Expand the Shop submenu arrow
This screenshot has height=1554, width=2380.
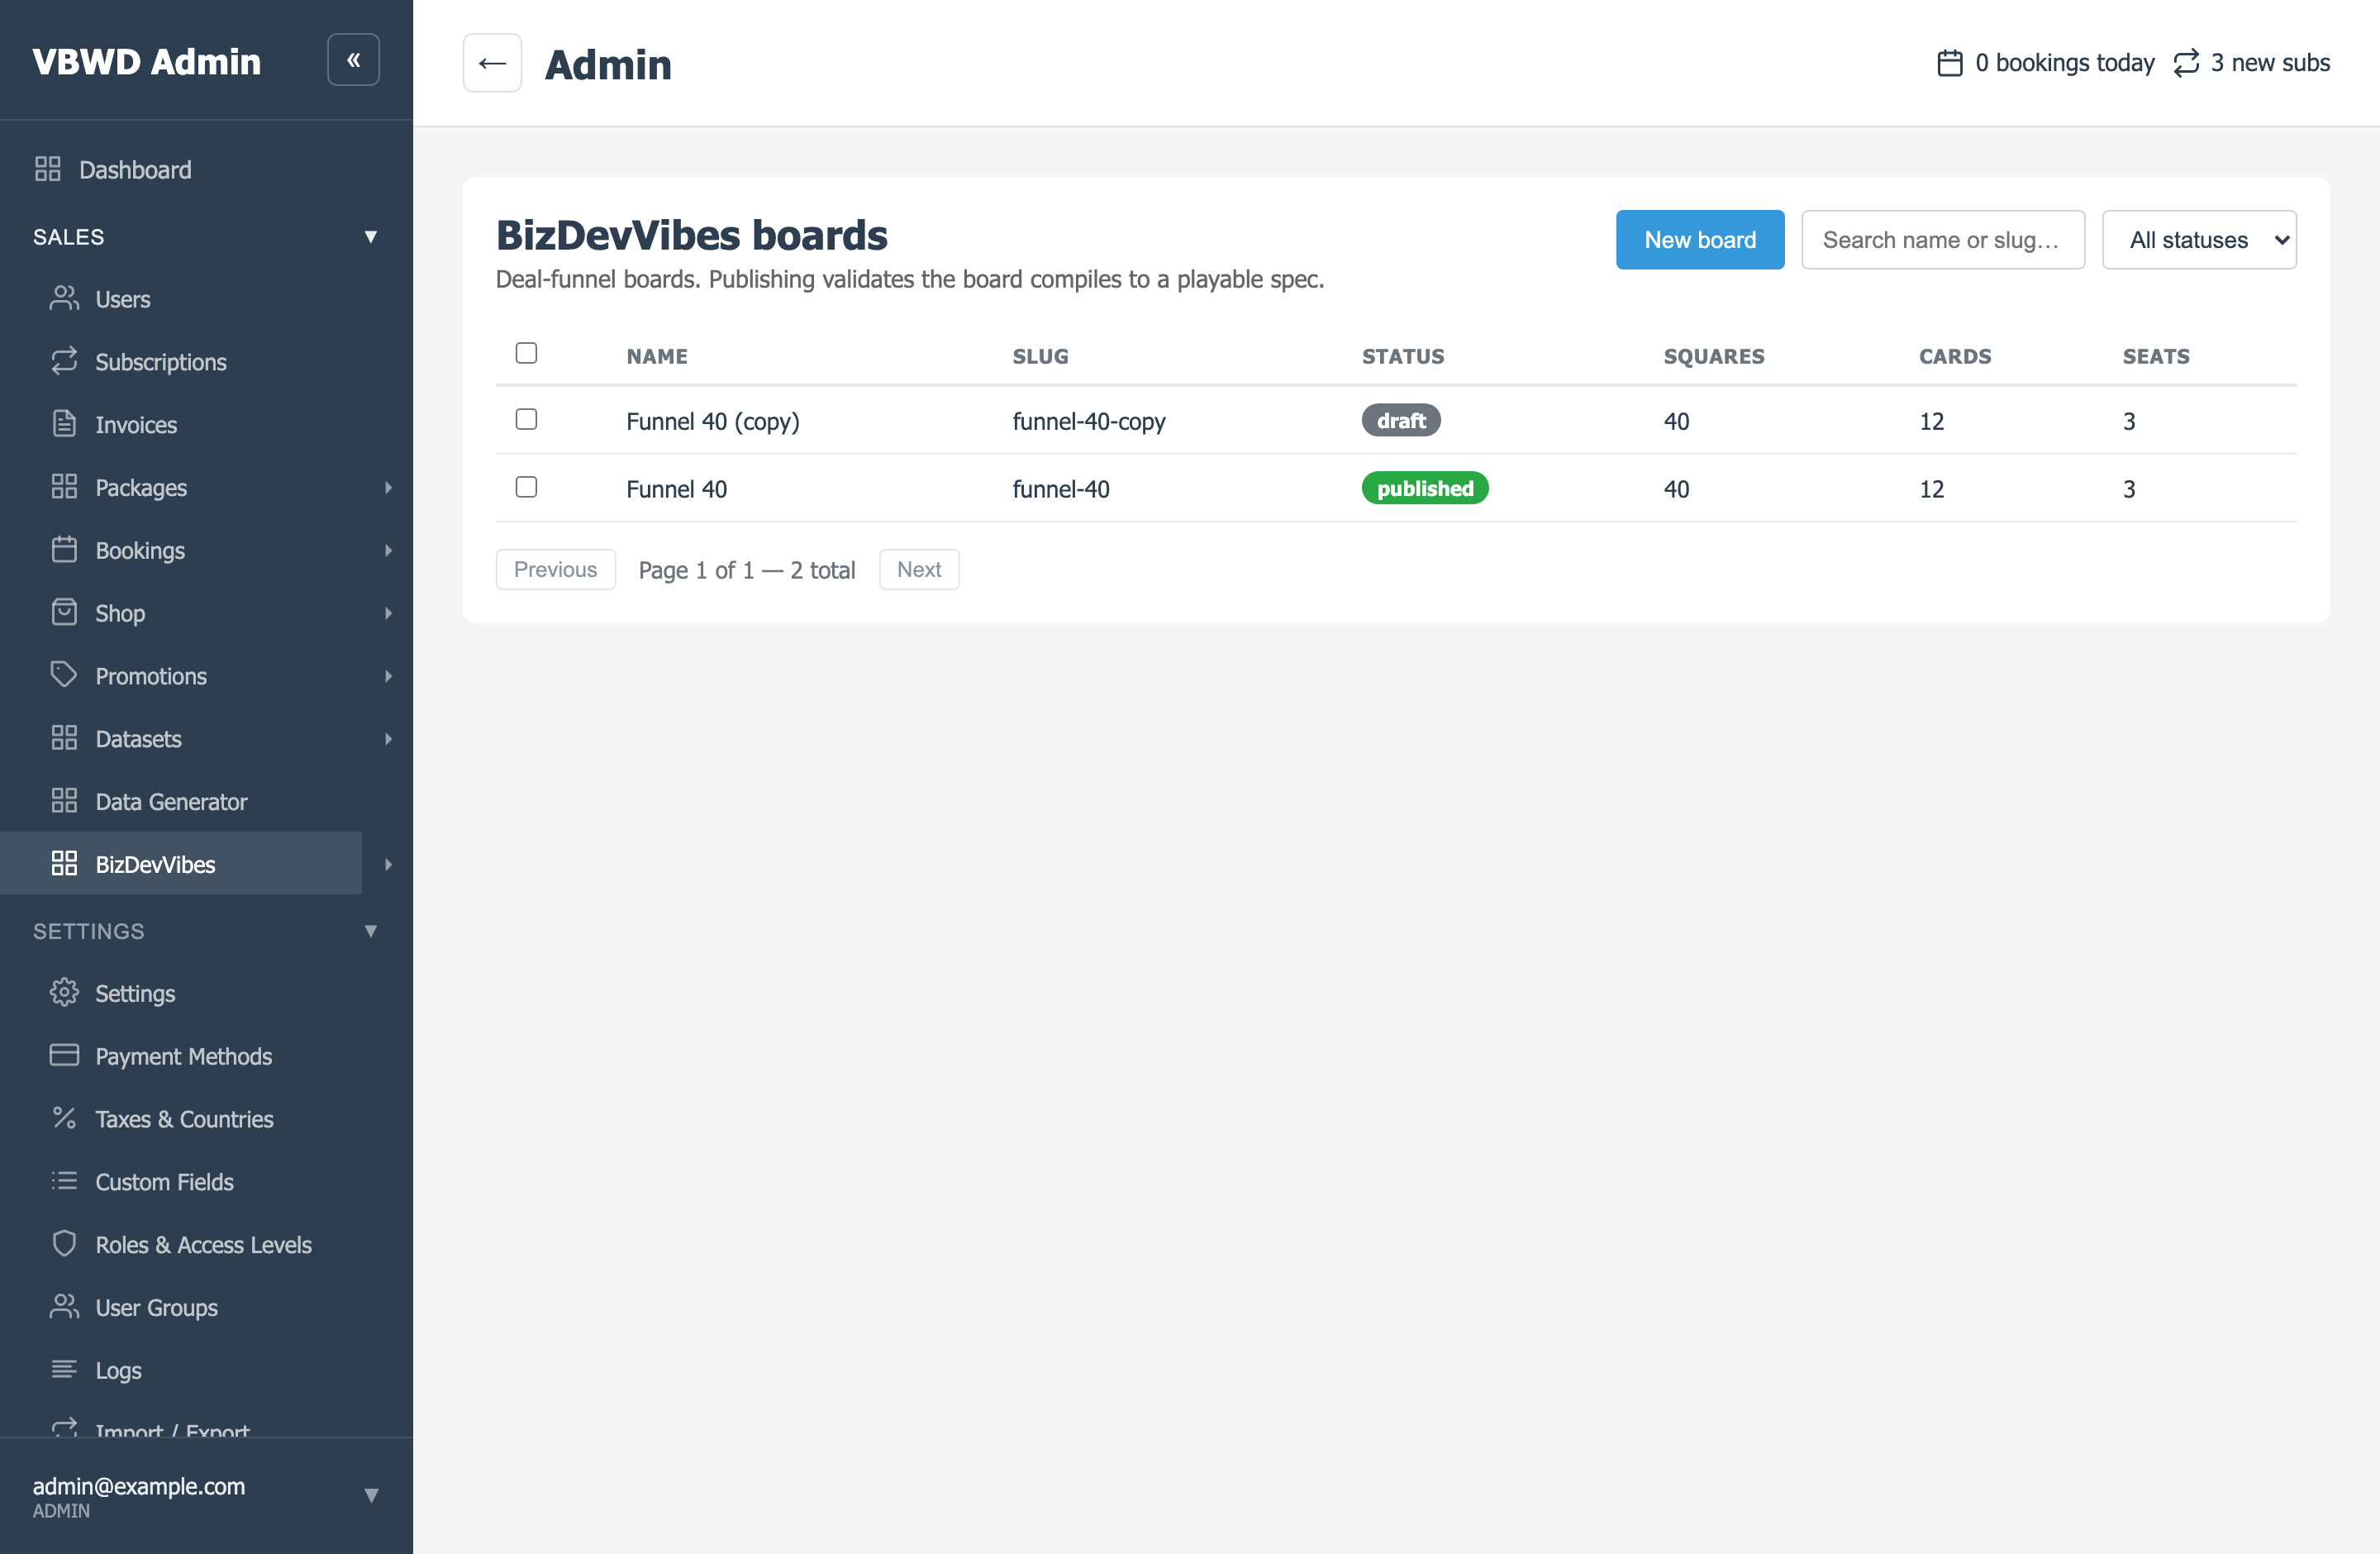point(388,613)
